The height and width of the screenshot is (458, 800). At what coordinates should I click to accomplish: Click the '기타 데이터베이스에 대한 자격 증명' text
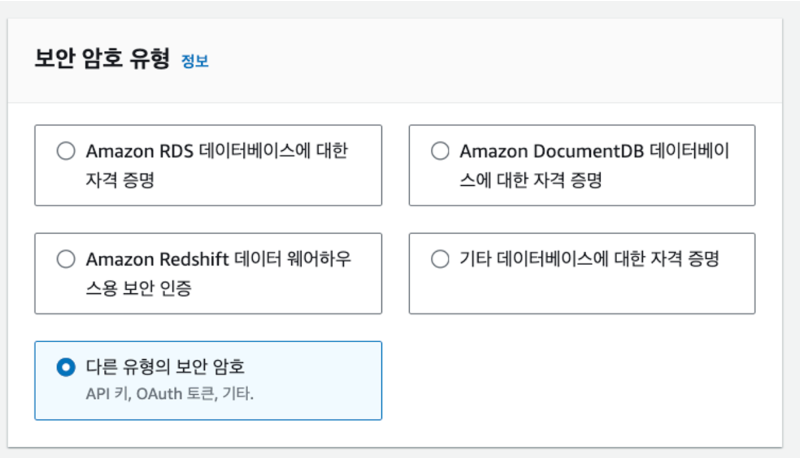point(589,259)
